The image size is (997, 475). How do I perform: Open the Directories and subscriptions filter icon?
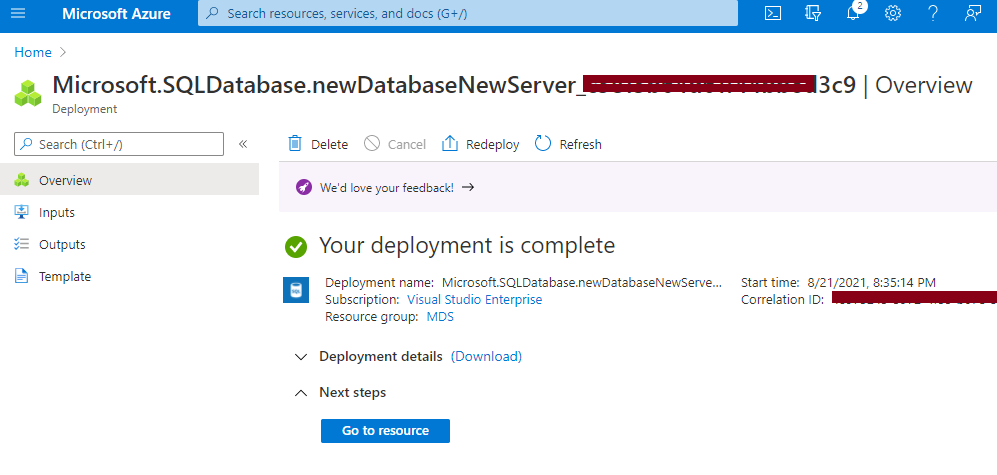(x=812, y=14)
